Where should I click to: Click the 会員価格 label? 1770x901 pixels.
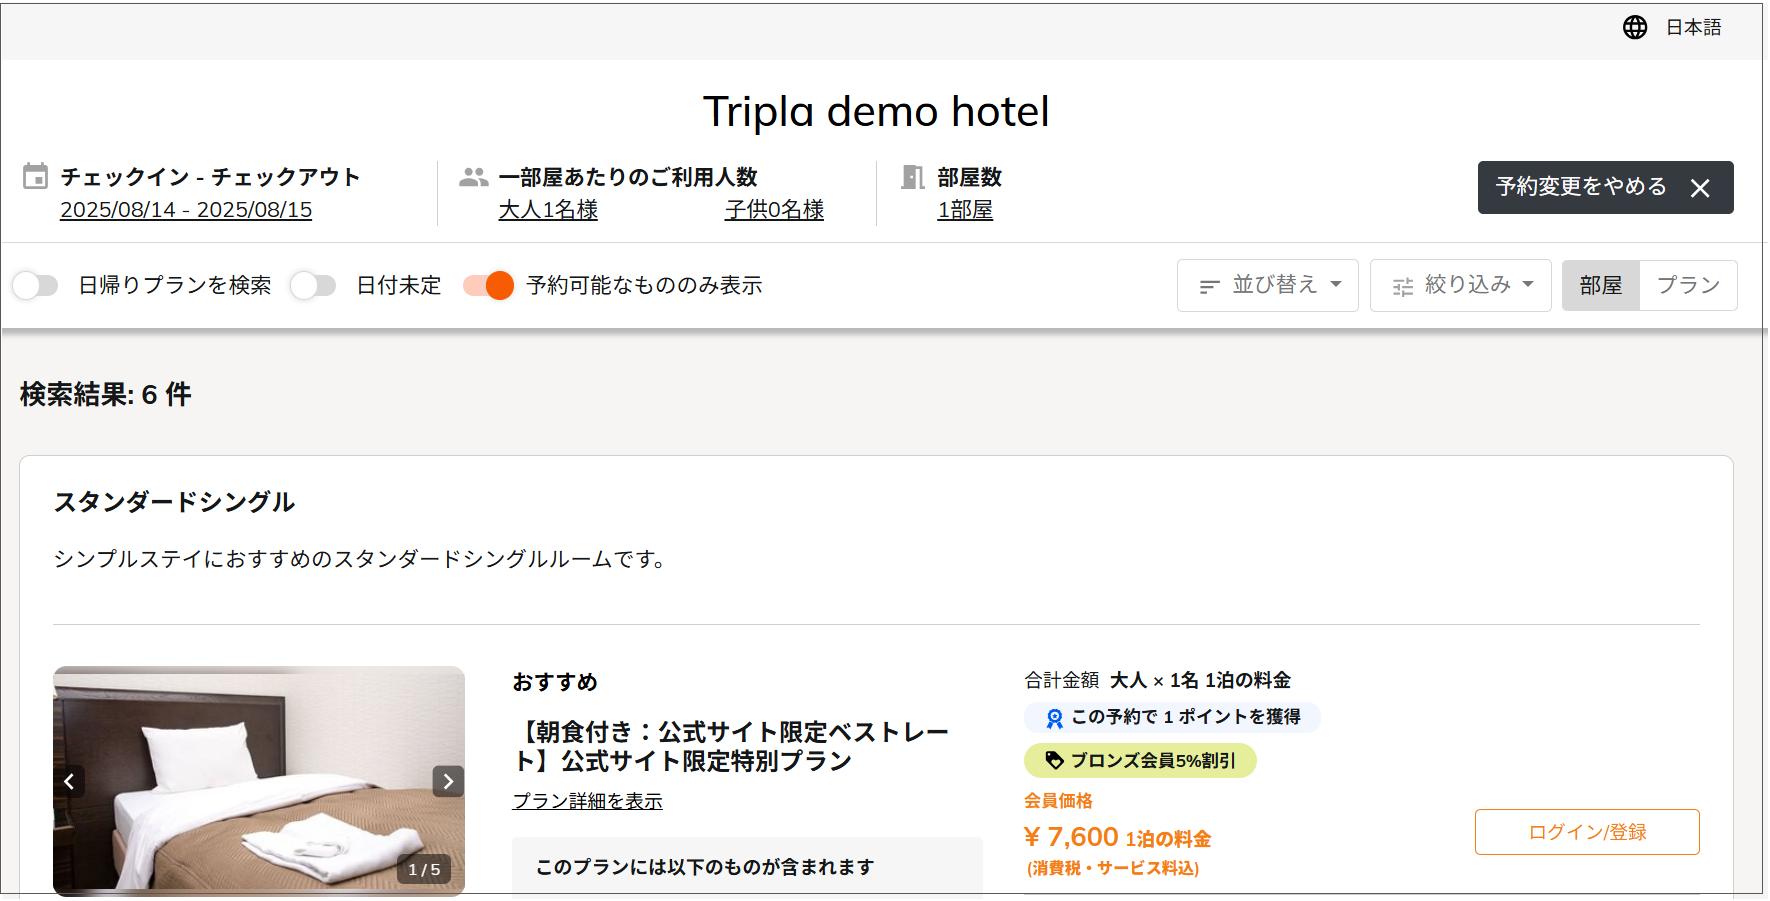point(1058,800)
